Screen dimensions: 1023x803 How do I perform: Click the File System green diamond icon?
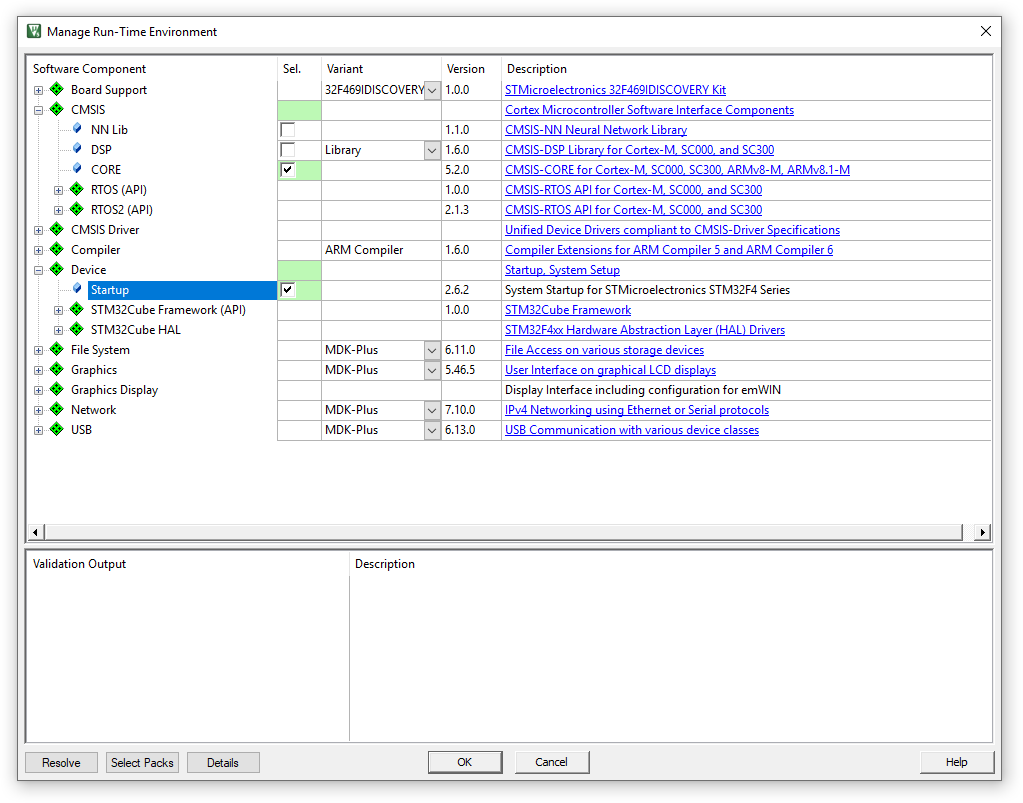[x=57, y=349]
